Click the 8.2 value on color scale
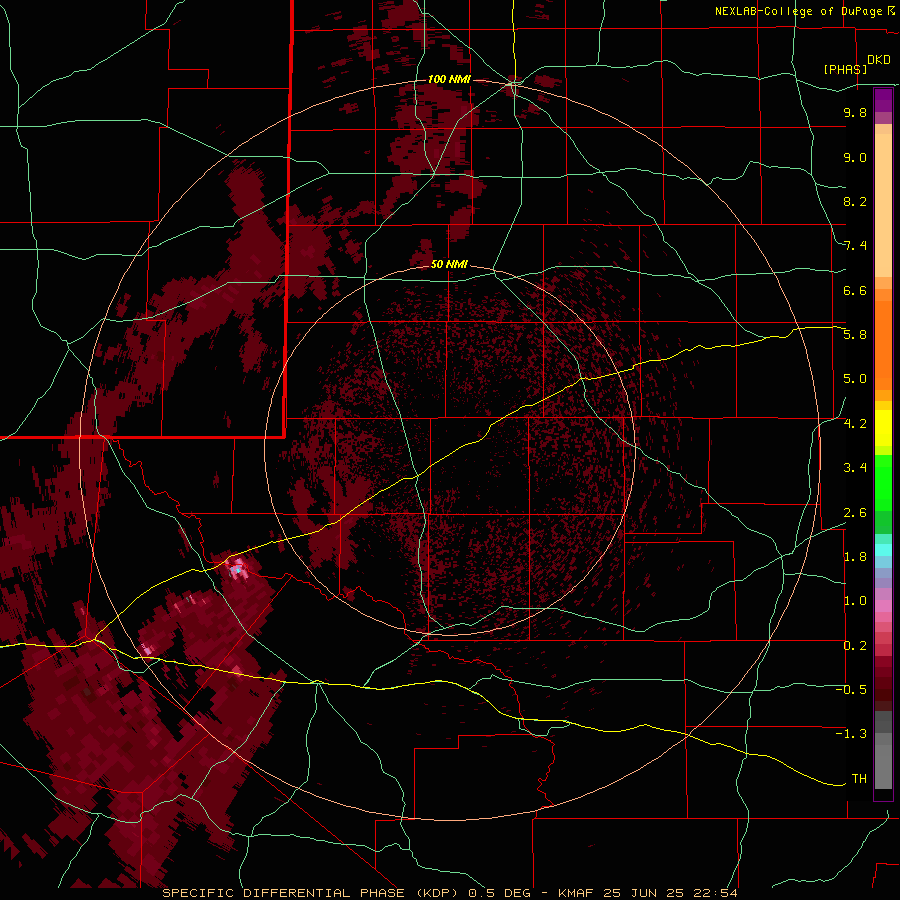The width and height of the screenshot is (900, 900). 855,201
